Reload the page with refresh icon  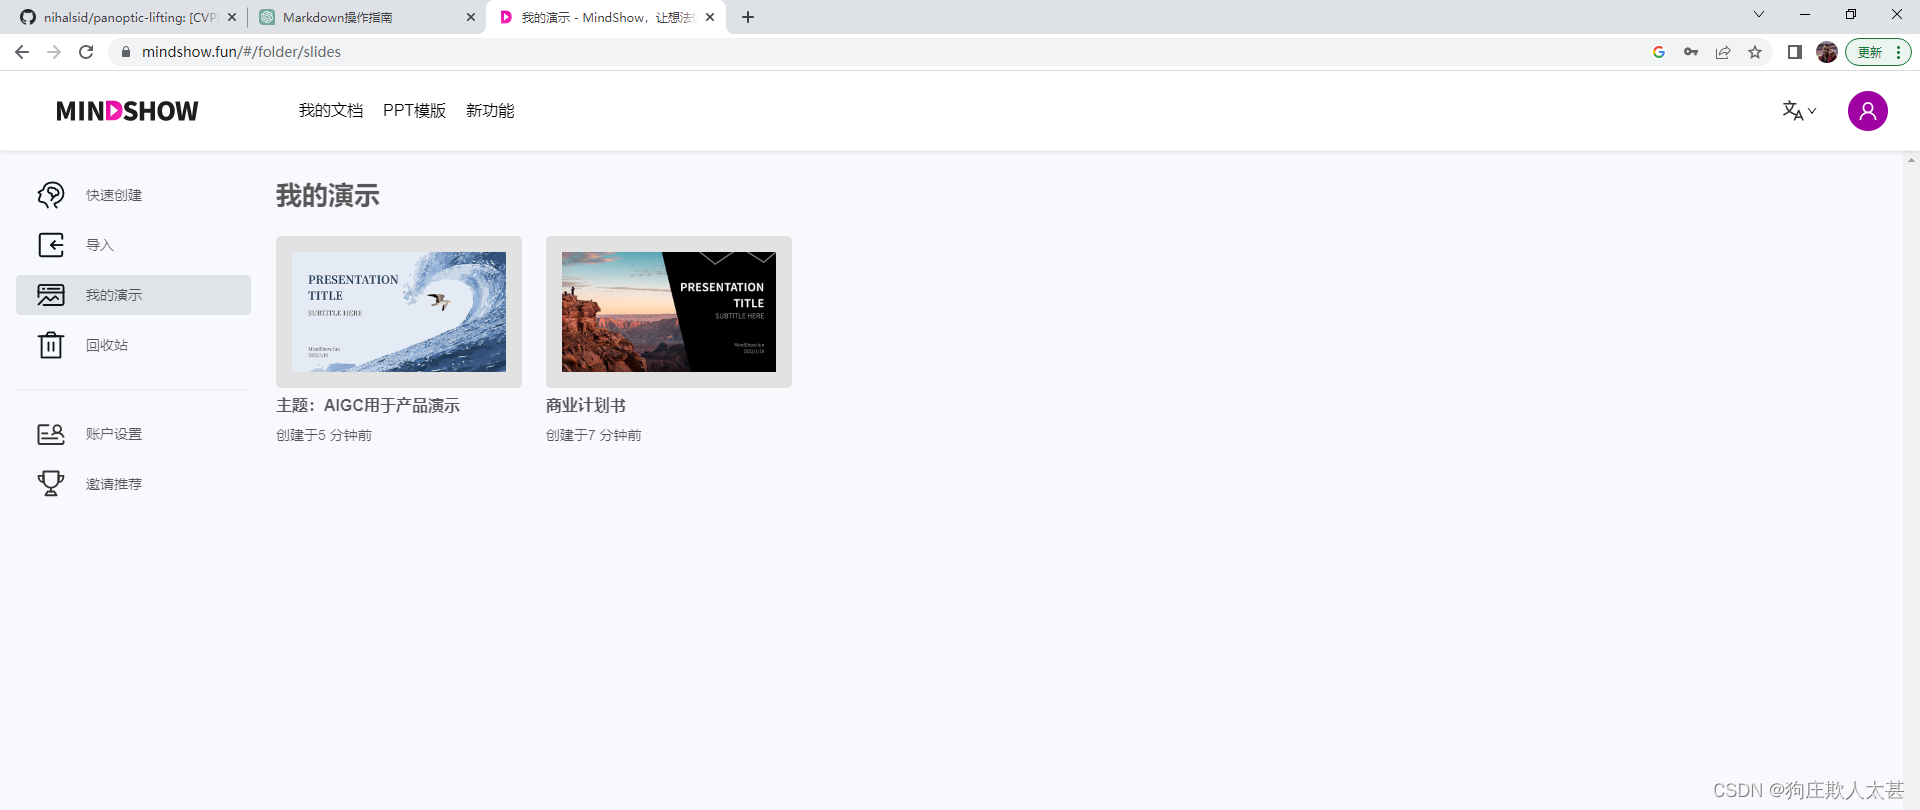click(x=86, y=52)
